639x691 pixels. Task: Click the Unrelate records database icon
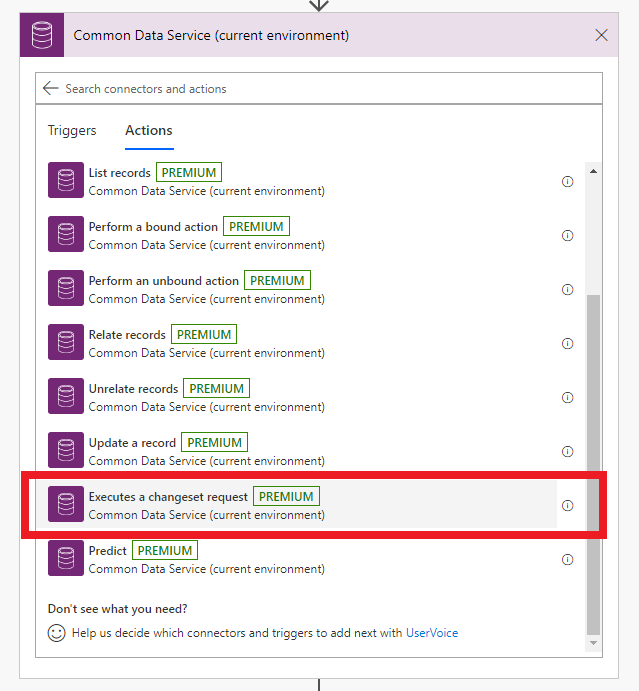coord(66,396)
